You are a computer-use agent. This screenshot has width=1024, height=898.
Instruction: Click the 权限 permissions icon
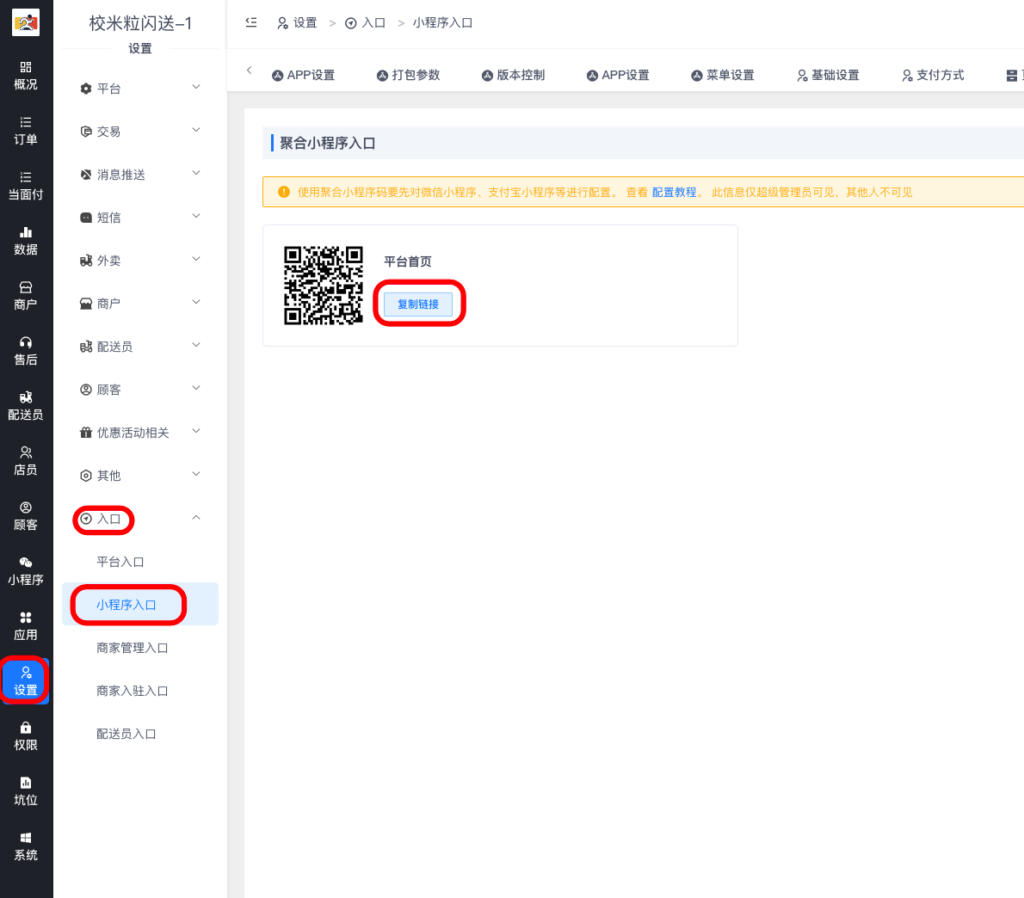26,737
